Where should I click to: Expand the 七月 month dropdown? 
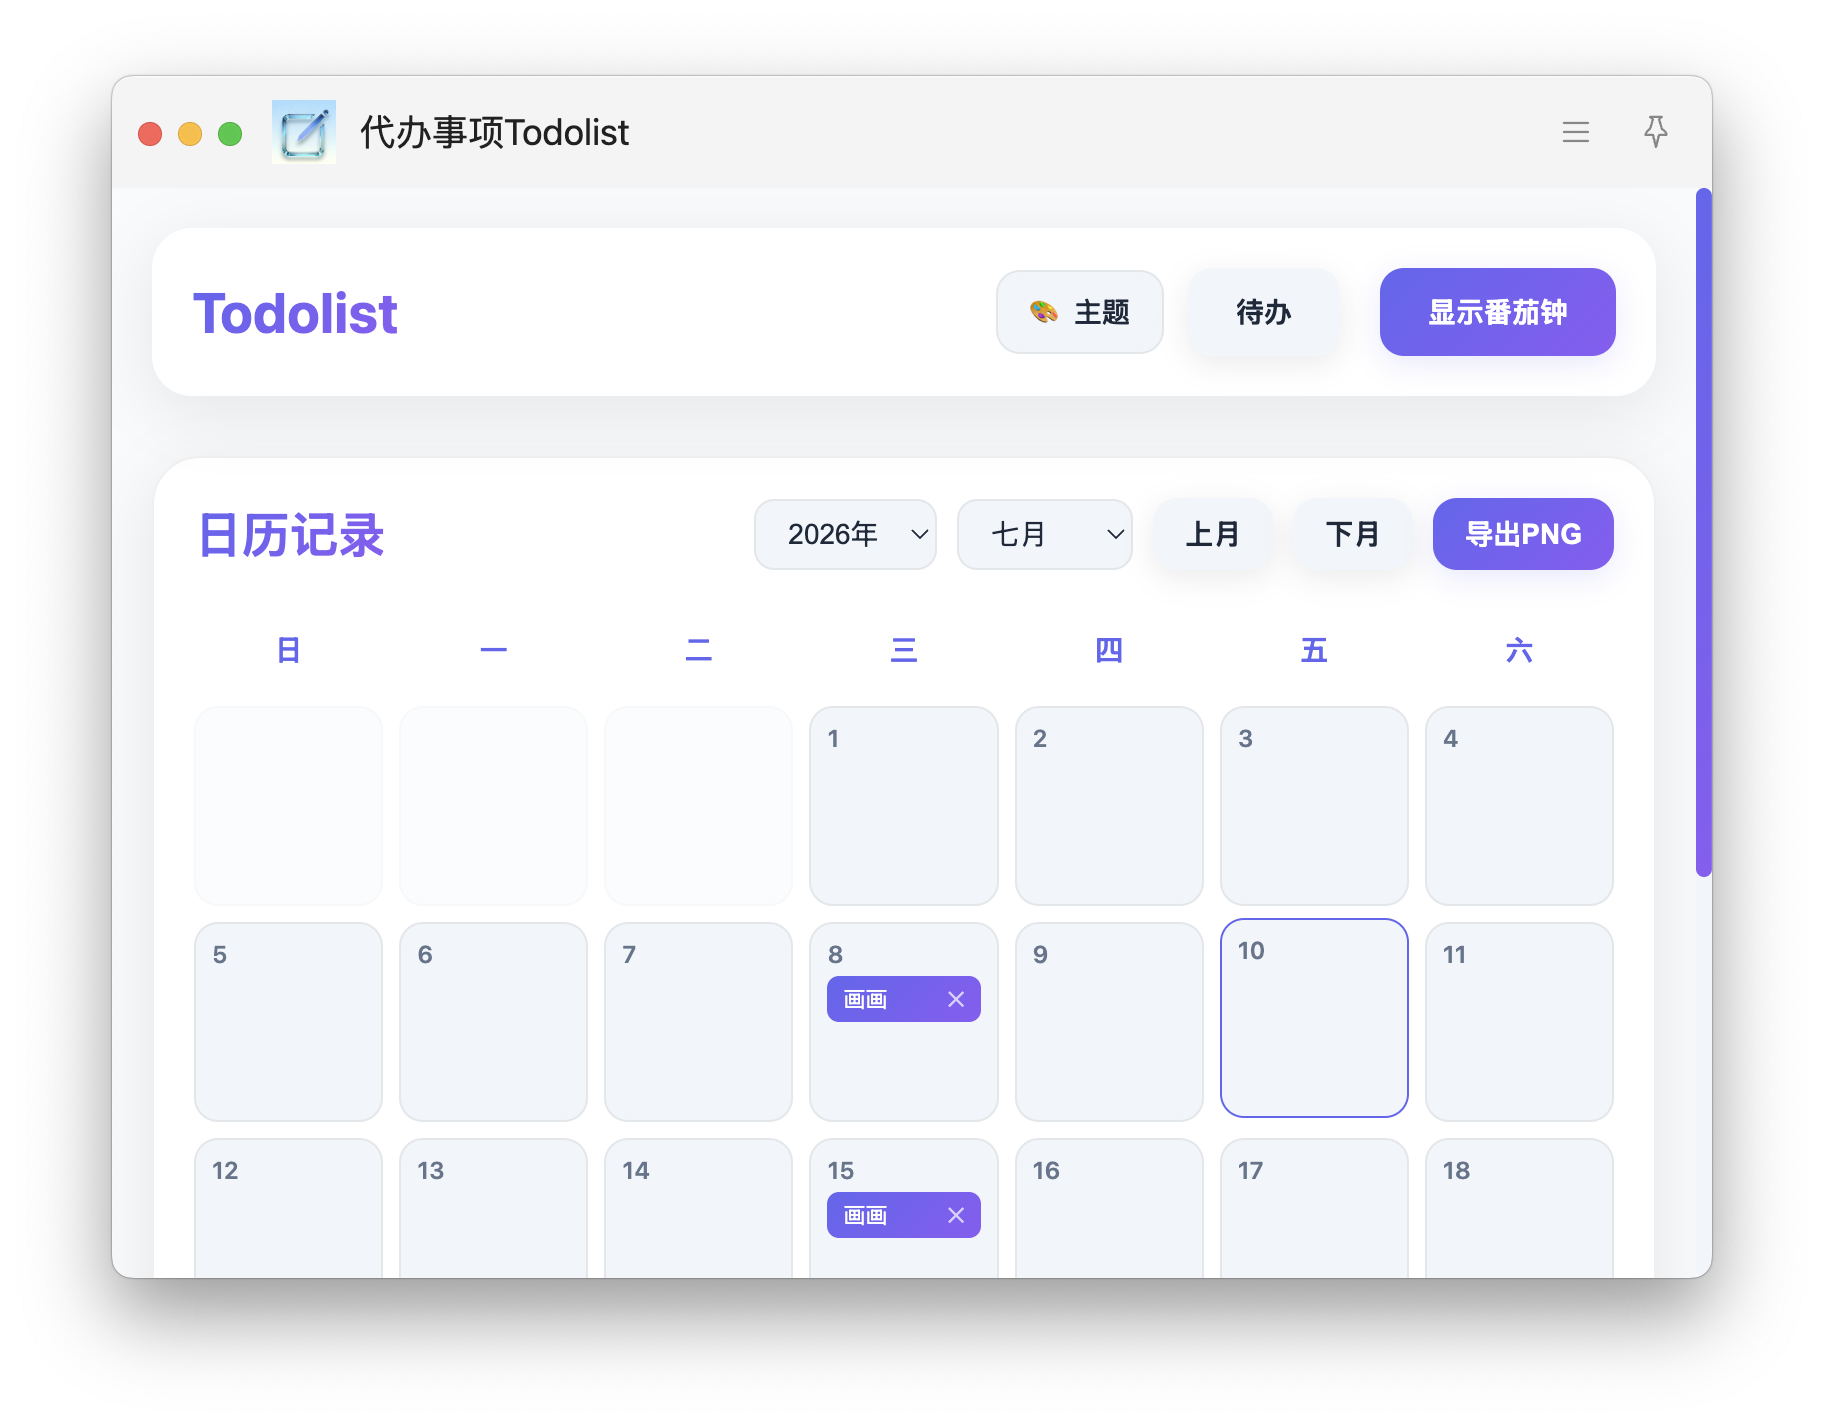click(1044, 534)
